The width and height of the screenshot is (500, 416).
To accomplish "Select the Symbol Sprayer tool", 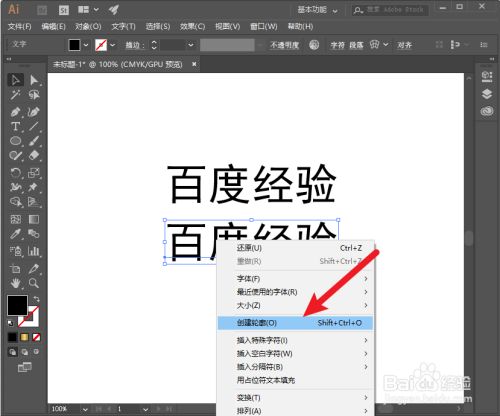I will [15, 251].
